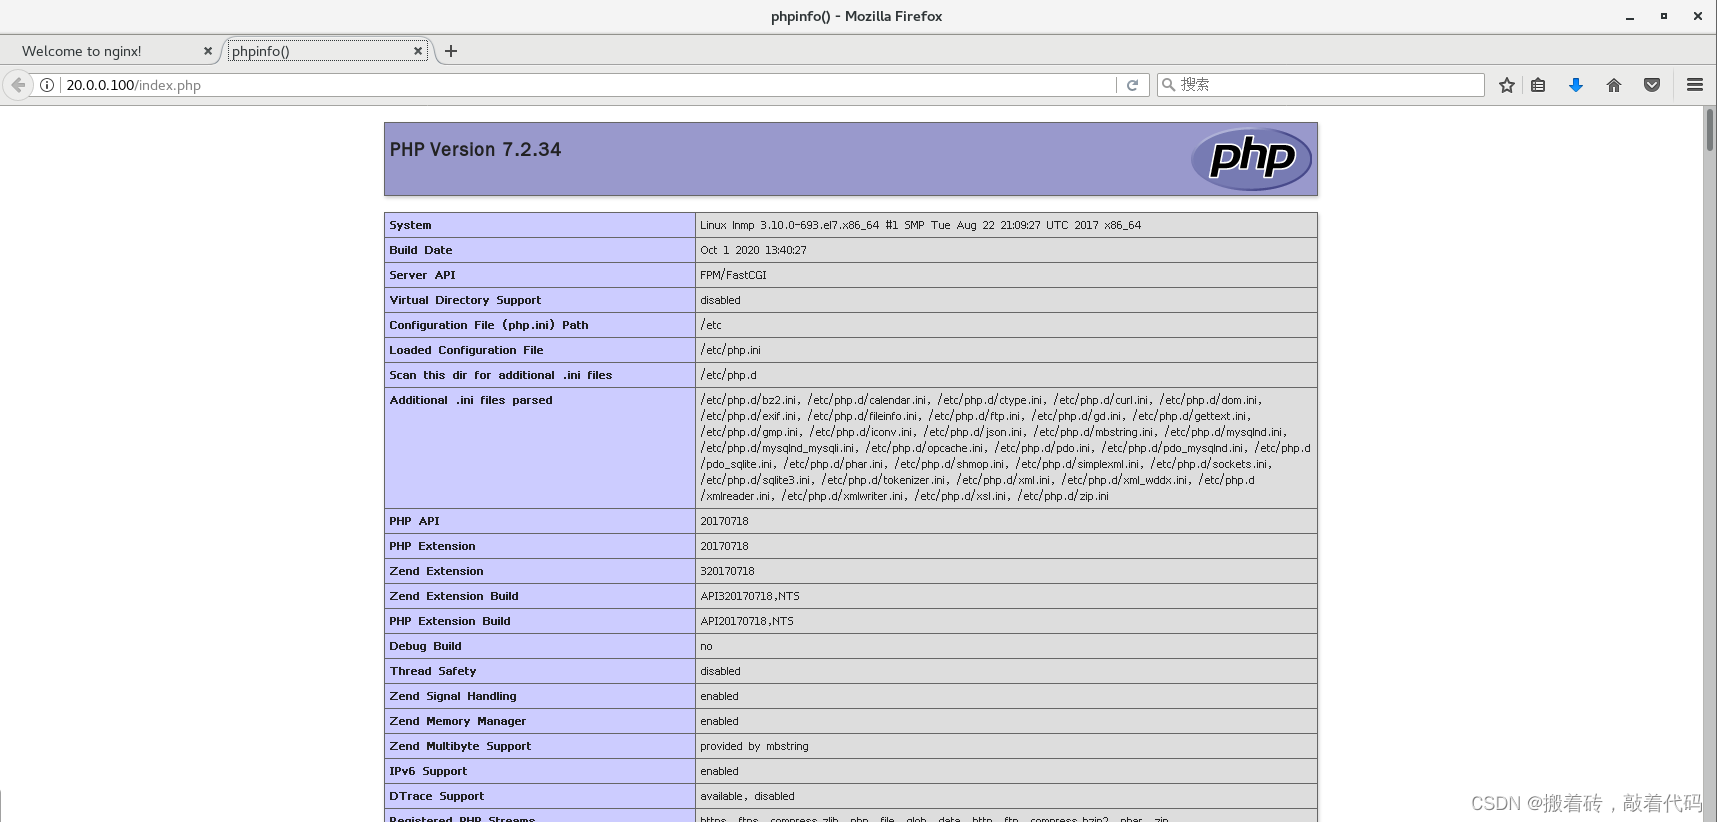Open the downloads arrow icon
This screenshot has height=822, width=1717.
pos(1576,85)
